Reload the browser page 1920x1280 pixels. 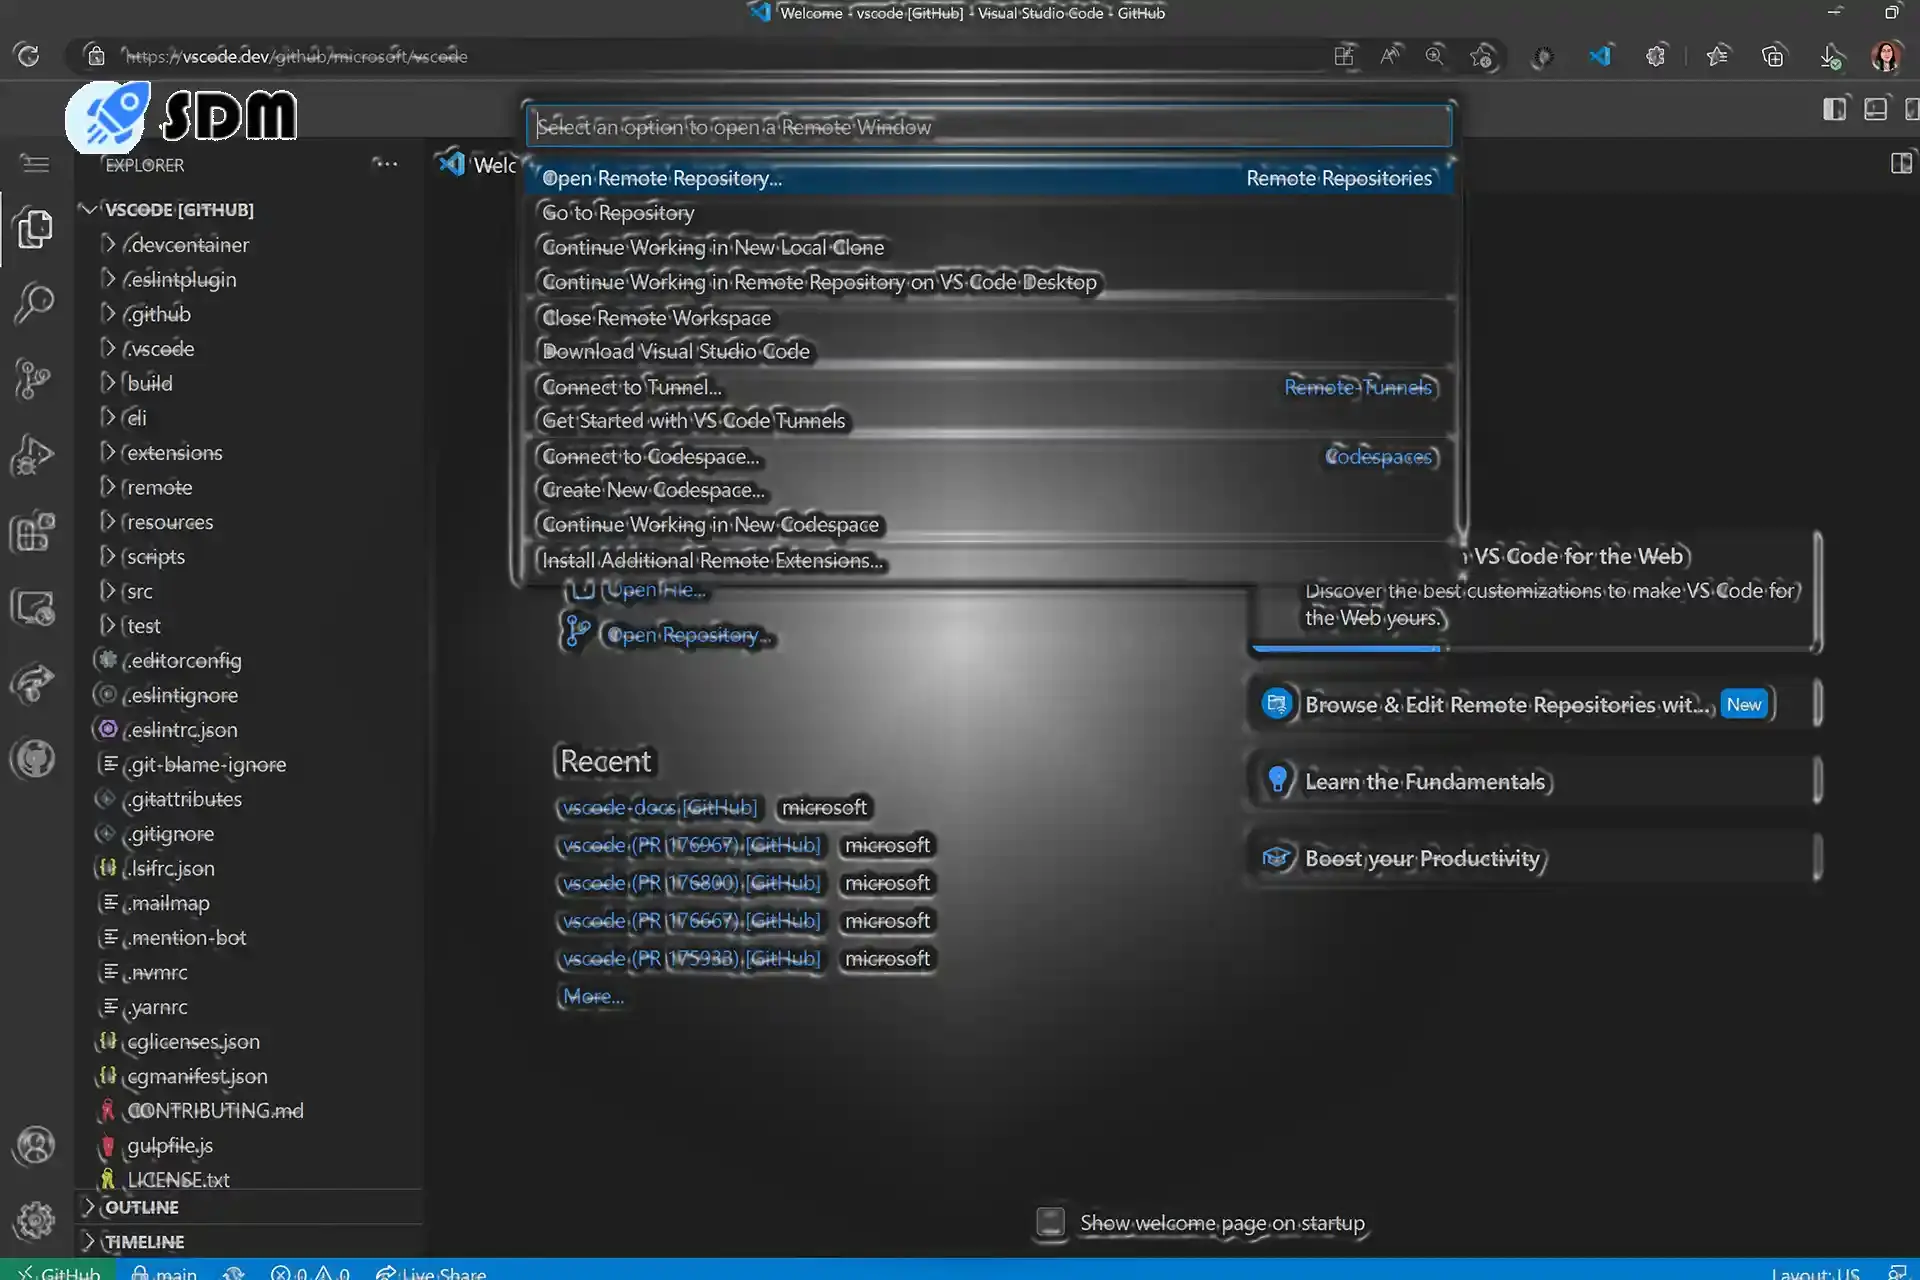coord(28,56)
